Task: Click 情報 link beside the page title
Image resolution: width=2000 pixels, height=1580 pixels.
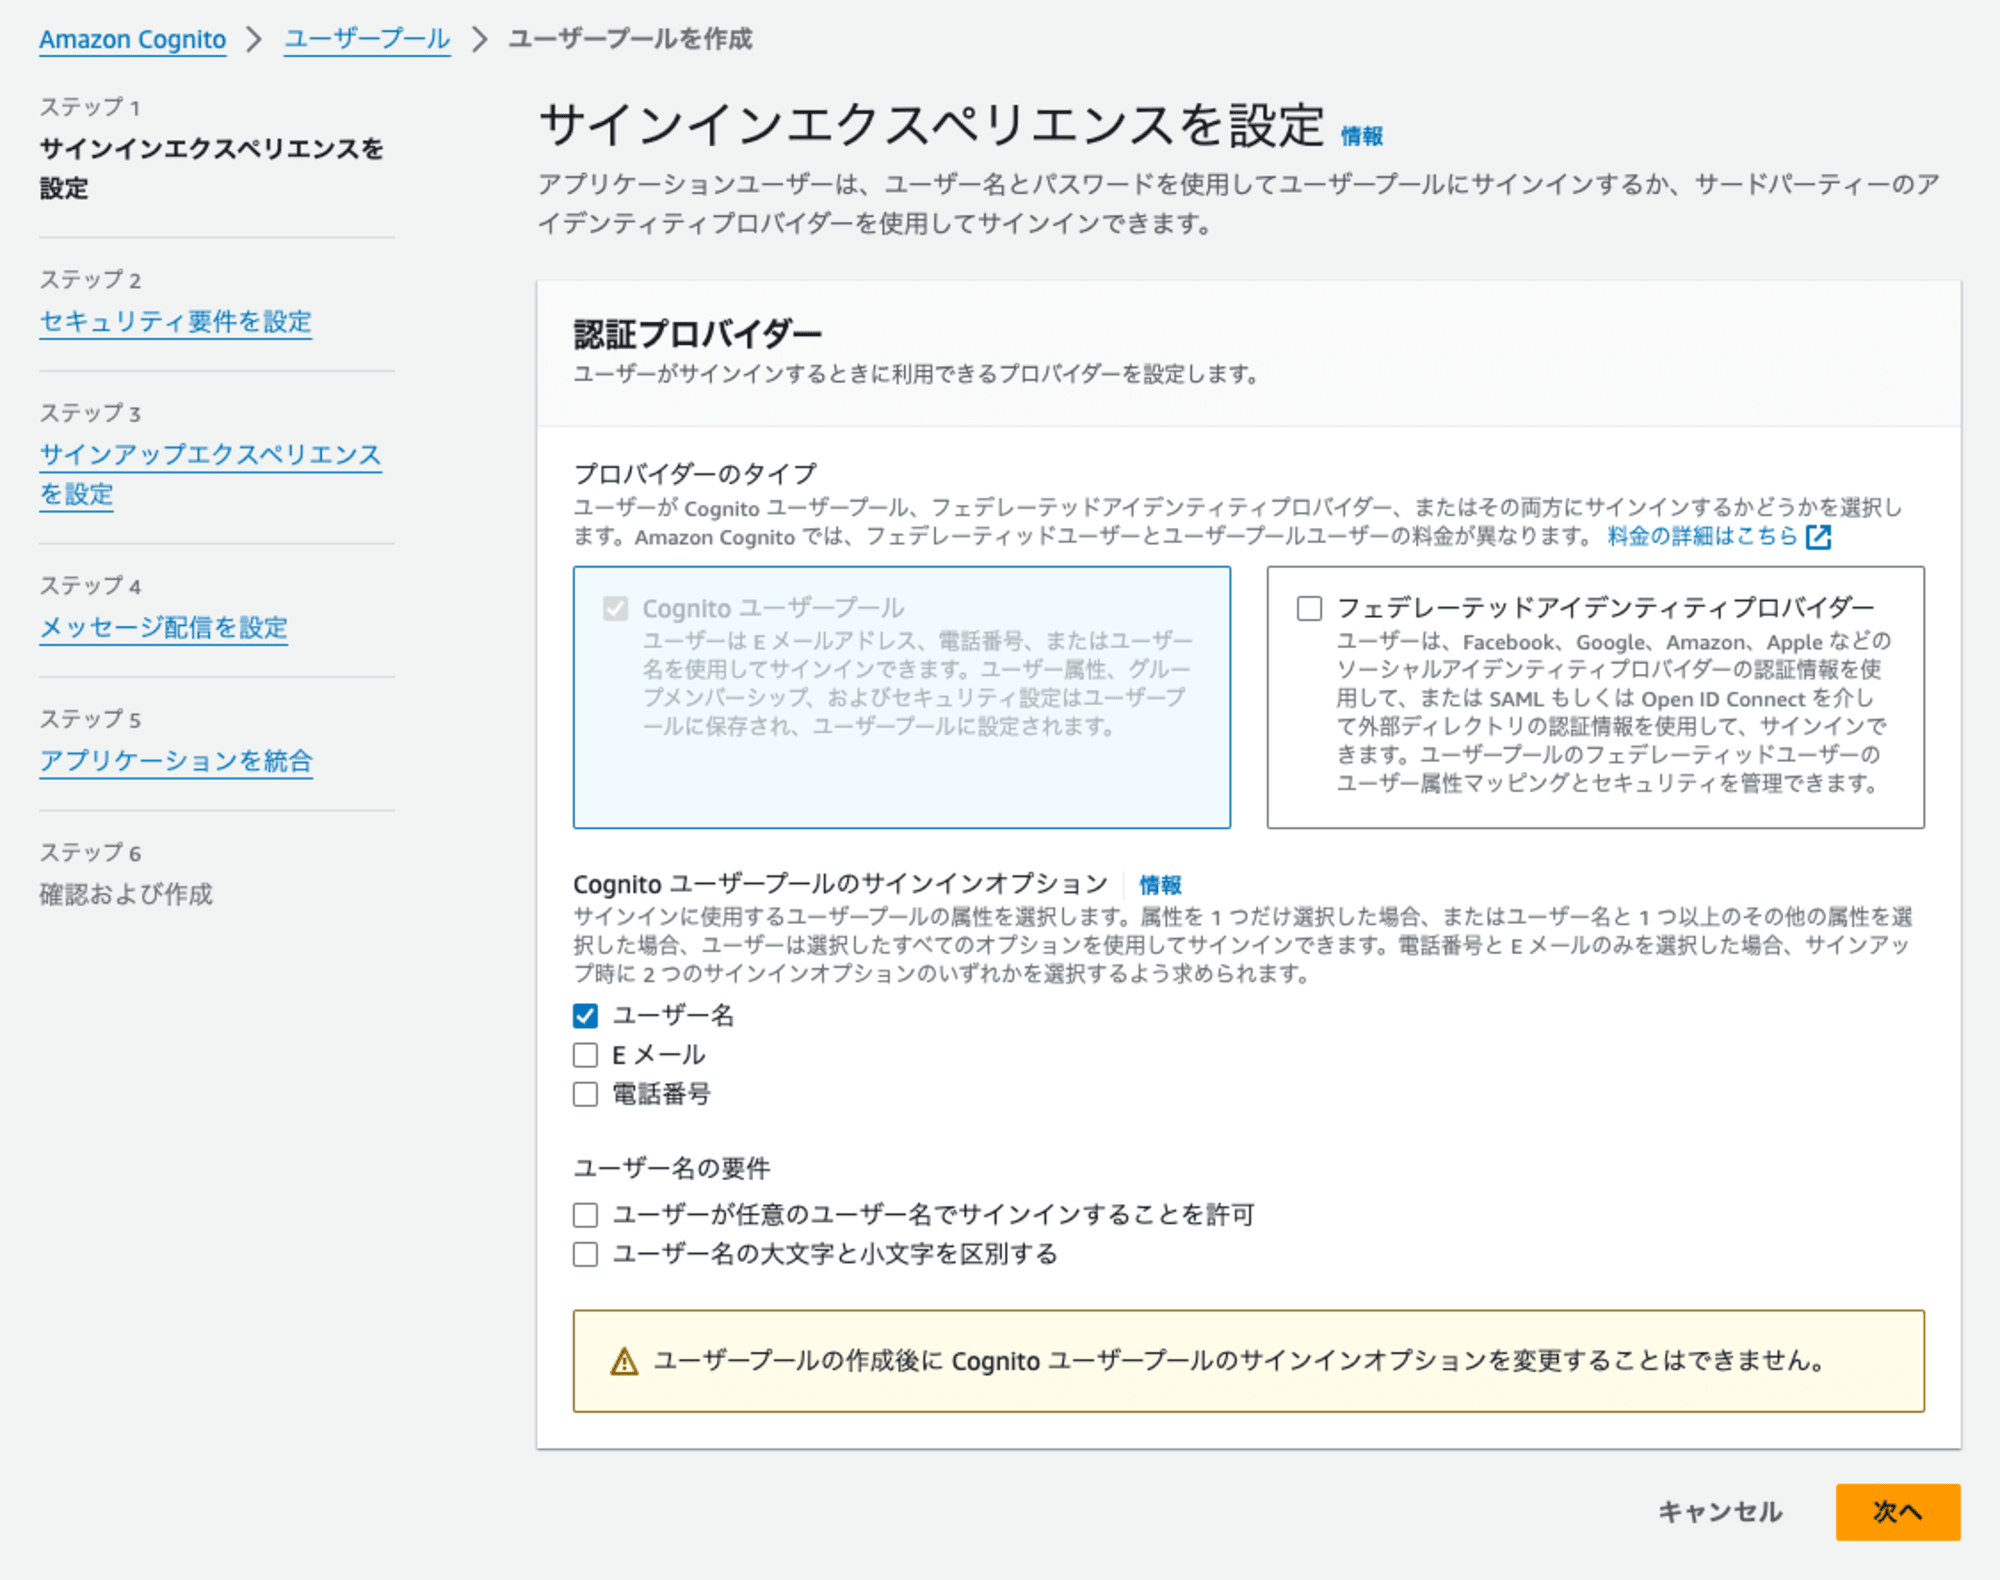Action: pyautogui.click(x=1362, y=136)
